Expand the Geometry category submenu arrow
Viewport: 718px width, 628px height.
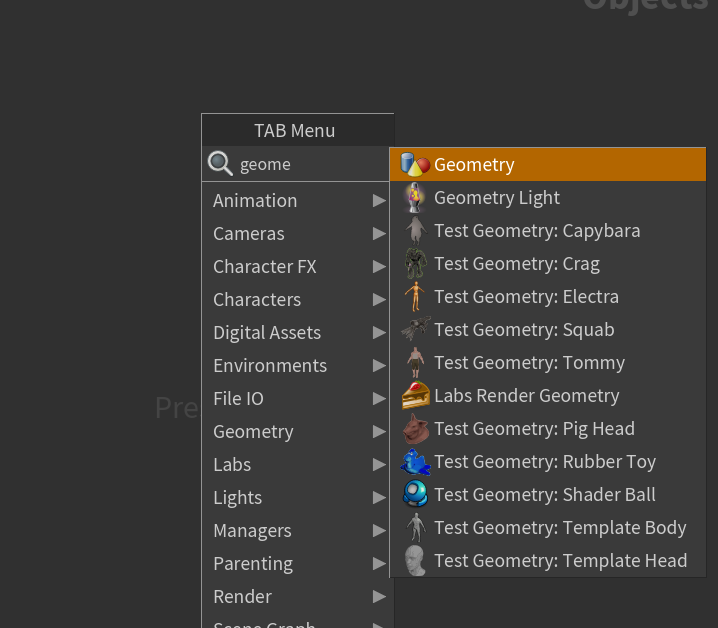click(x=379, y=431)
